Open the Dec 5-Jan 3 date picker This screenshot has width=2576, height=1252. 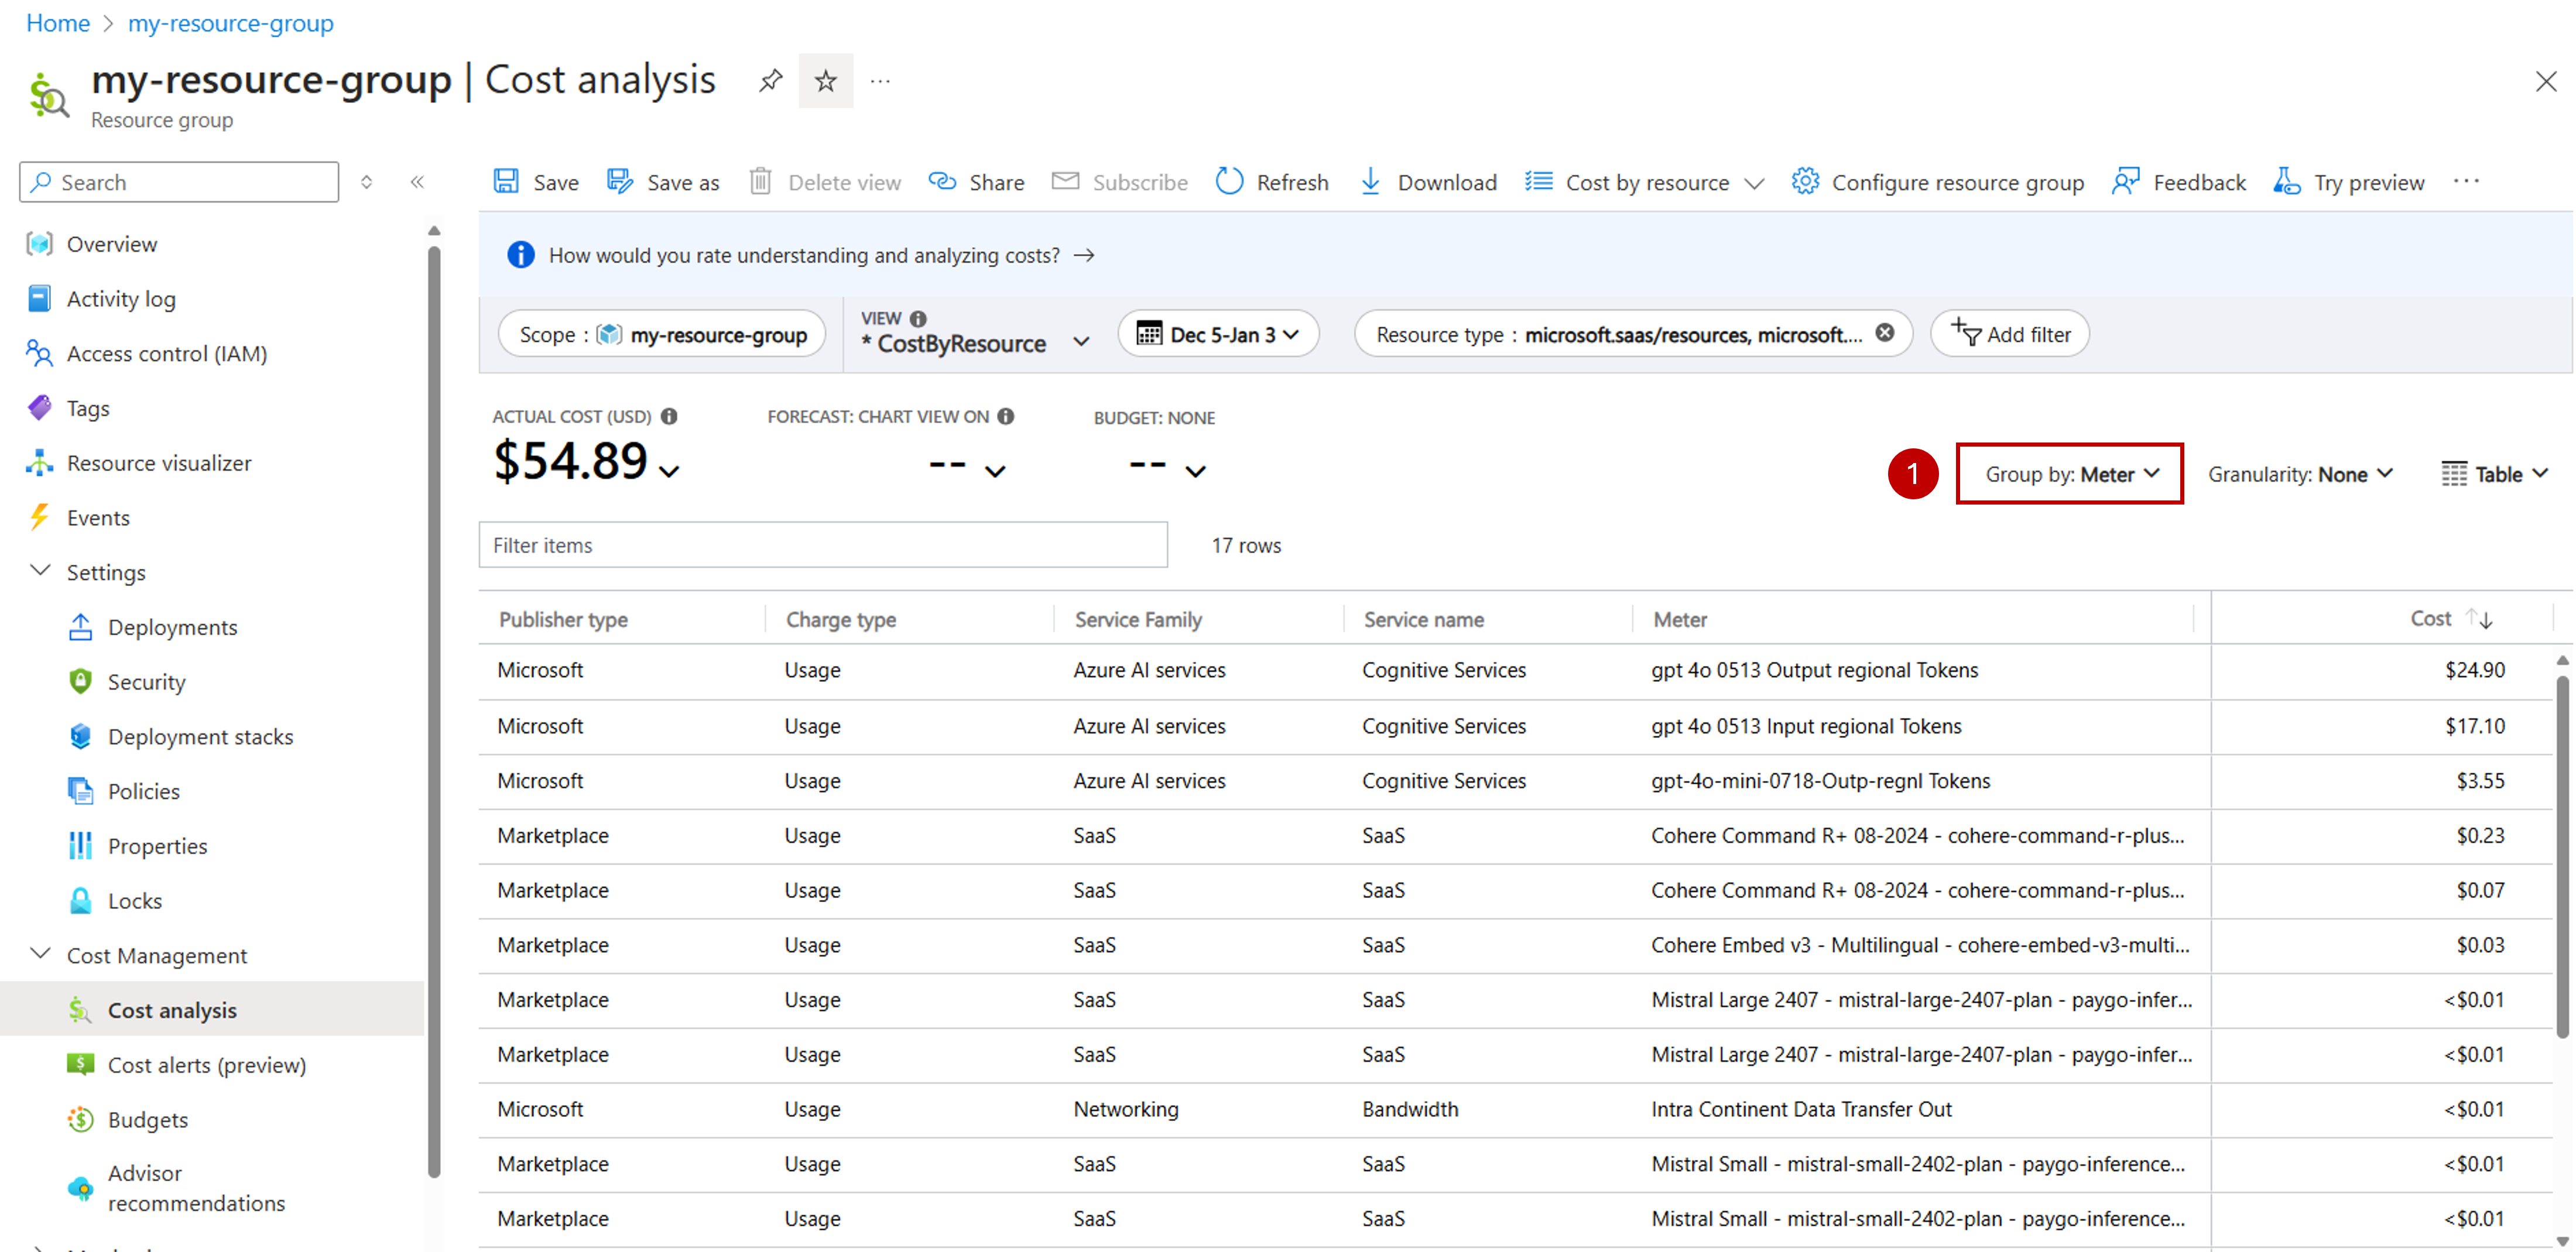pyautogui.click(x=1218, y=334)
